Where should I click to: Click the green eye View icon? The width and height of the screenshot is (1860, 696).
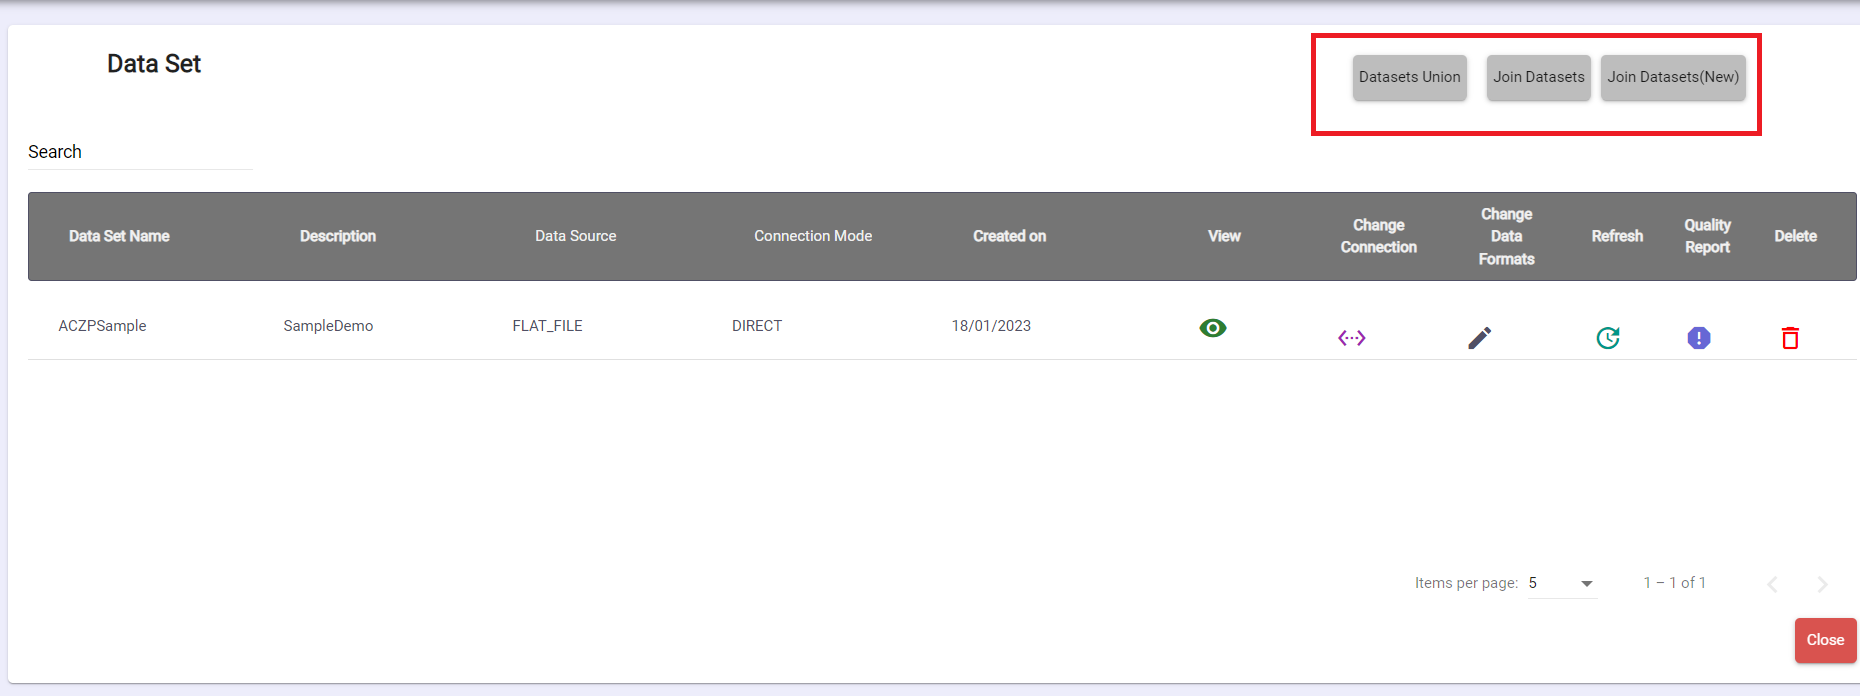pyautogui.click(x=1212, y=328)
